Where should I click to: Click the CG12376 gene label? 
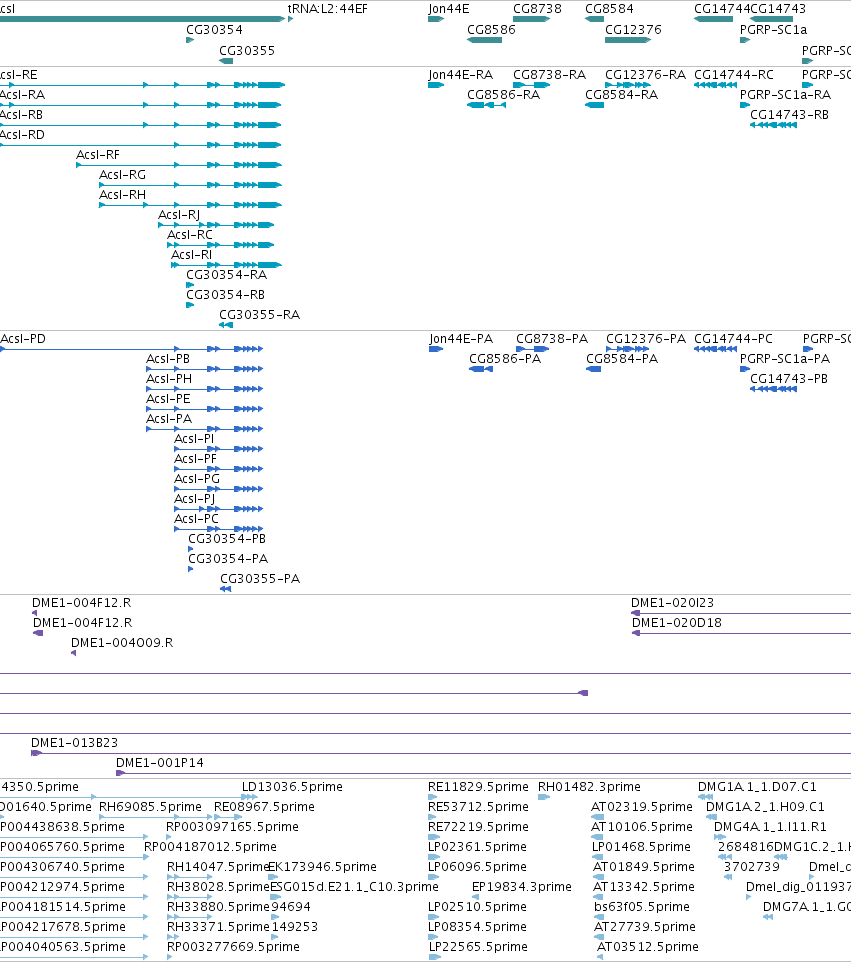pos(633,30)
